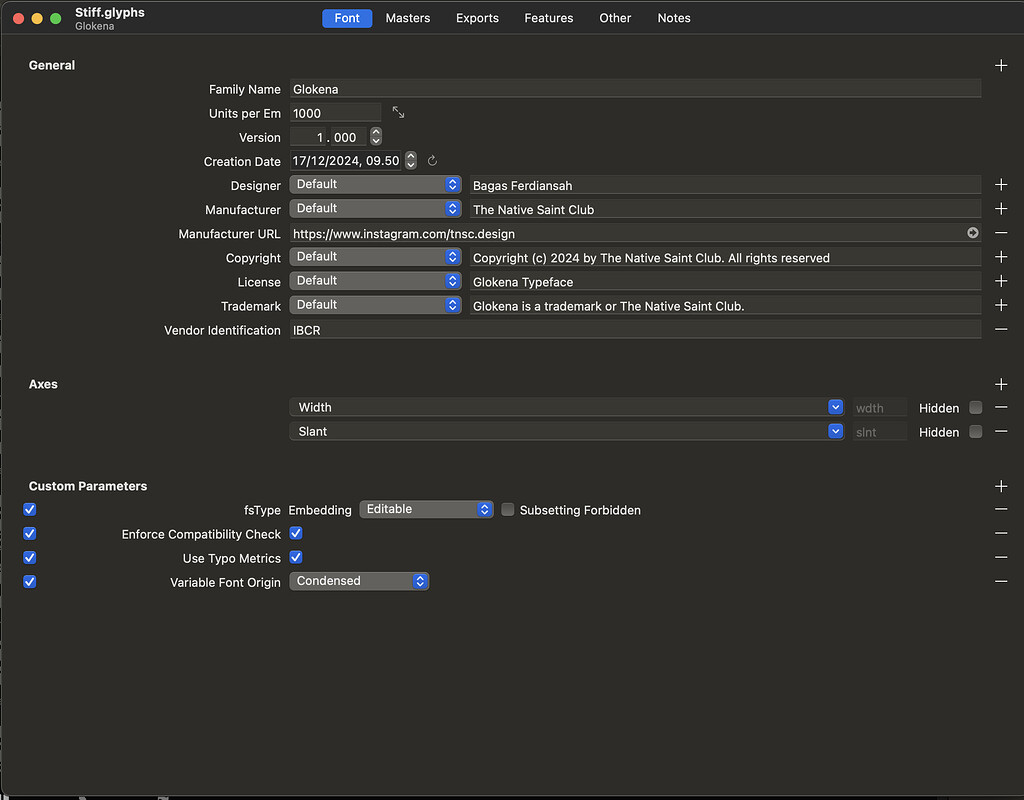Open the Embedding Editable dropdown
Viewport: 1024px width, 800px height.
pyautogui.click(x=426, y=509)
